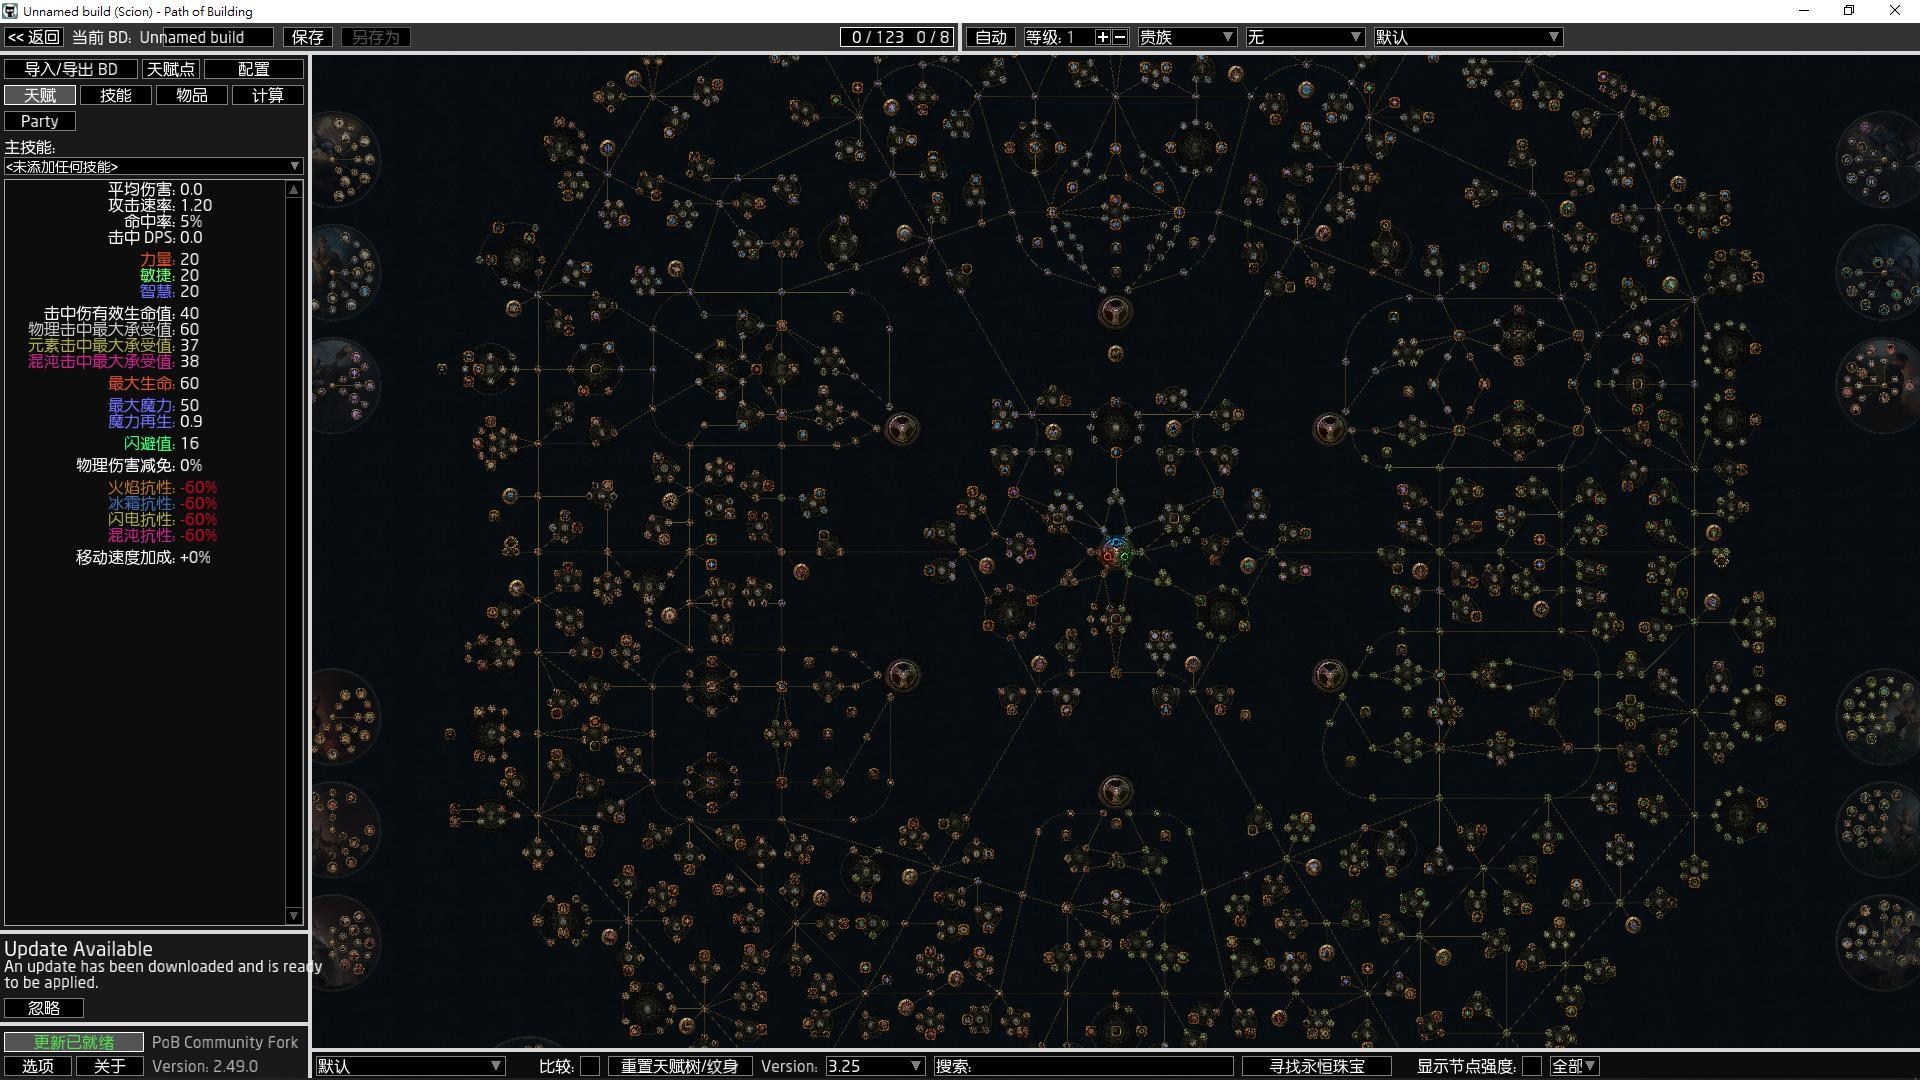
Task: Open the ascendancy dropdown showing 无
Action: point(1305,37)
